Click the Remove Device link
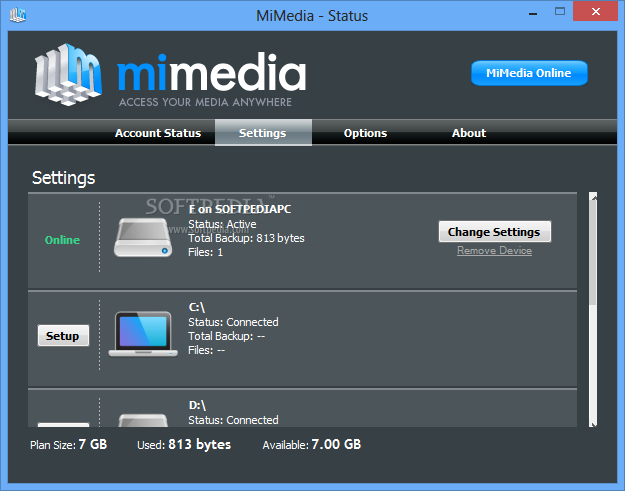 click(494, 251)
